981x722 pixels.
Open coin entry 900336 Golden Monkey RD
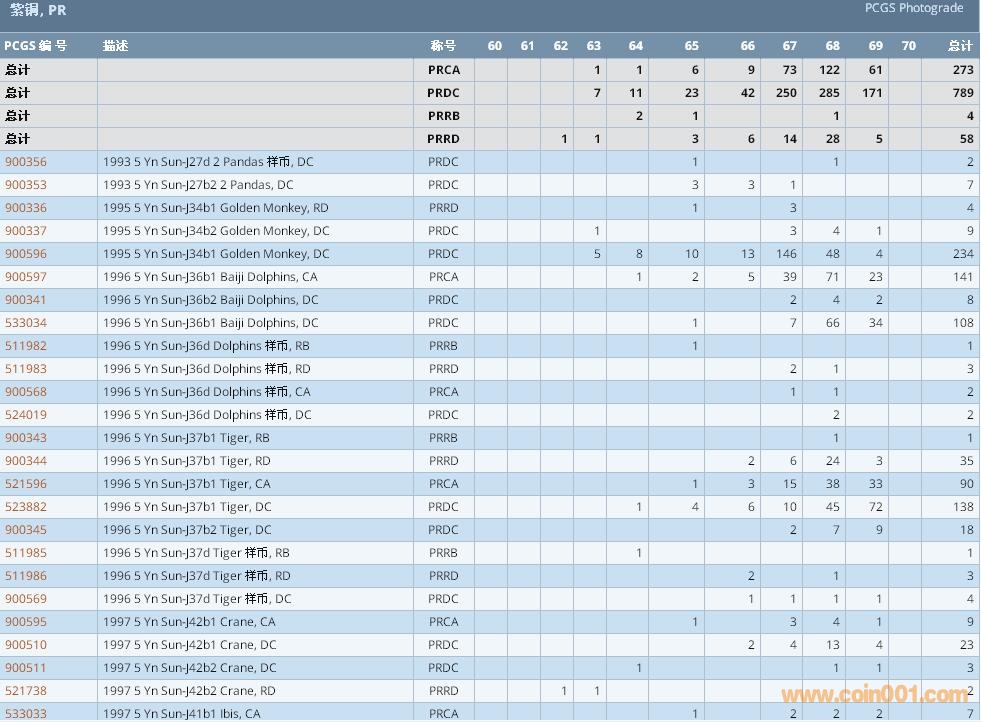(26, 208)
